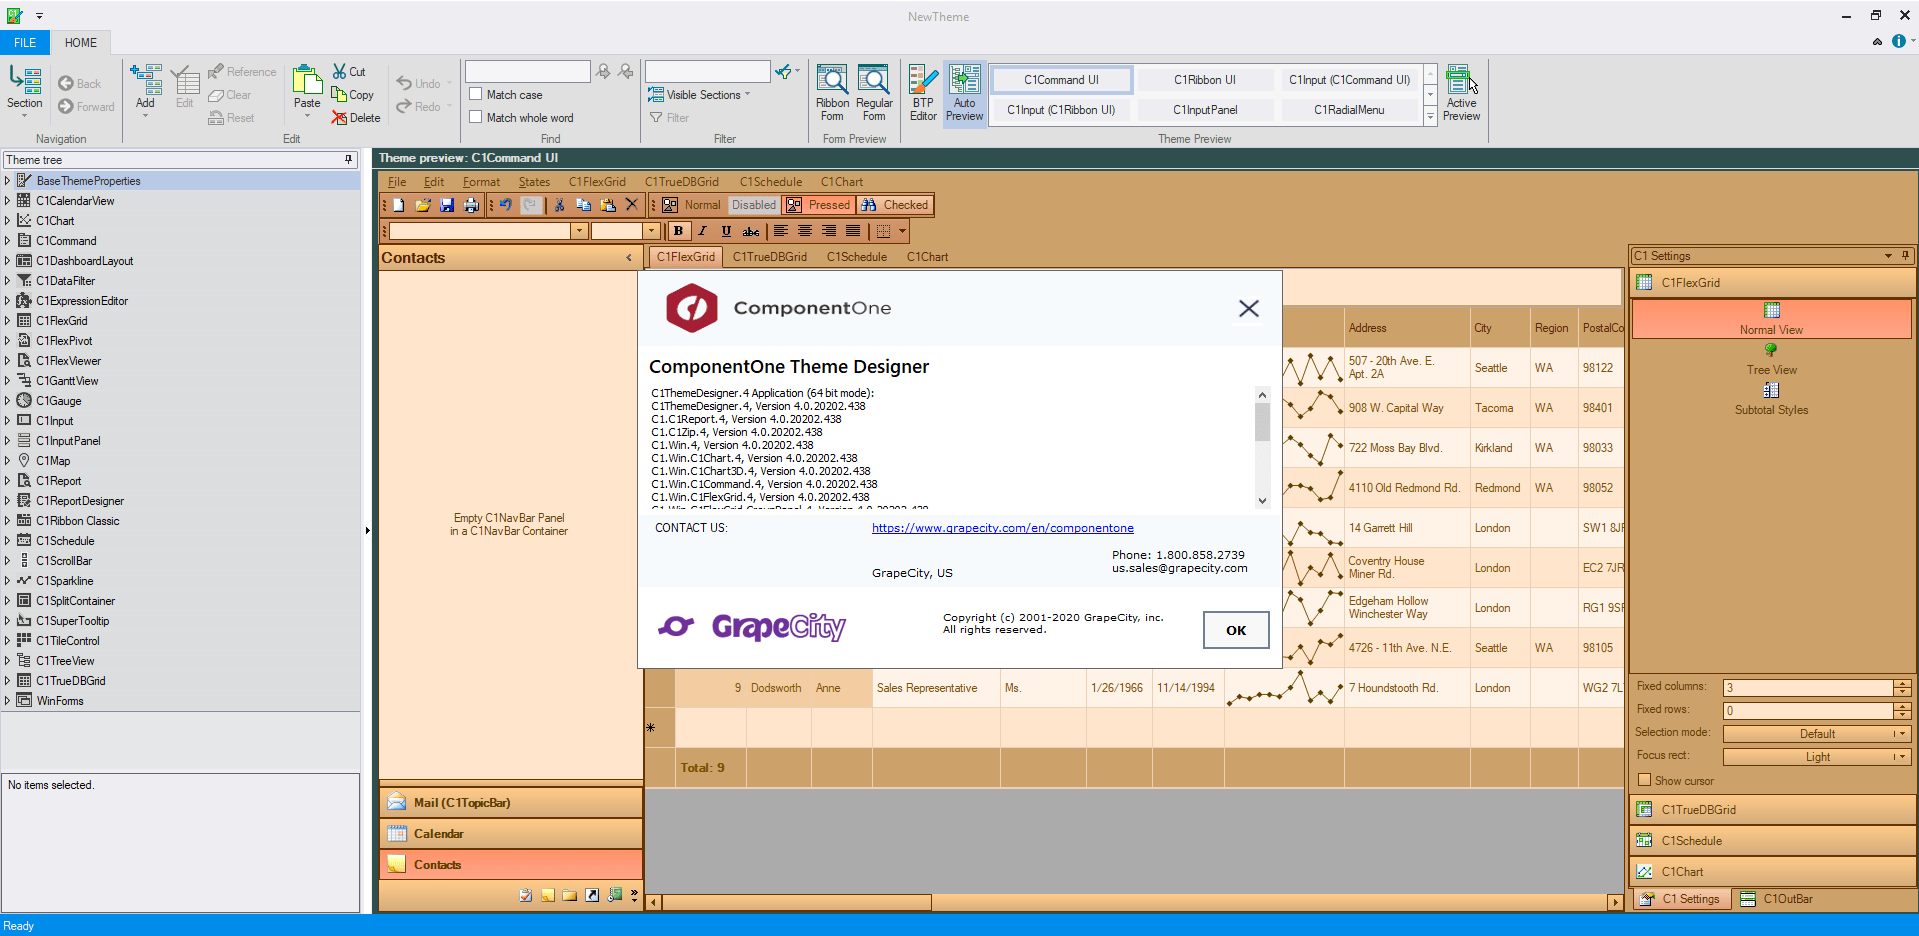The height and width of the screenshot is (936, 1919).
Task: Open the FILE ribbon tab
Action: click(x=25, y=43)
